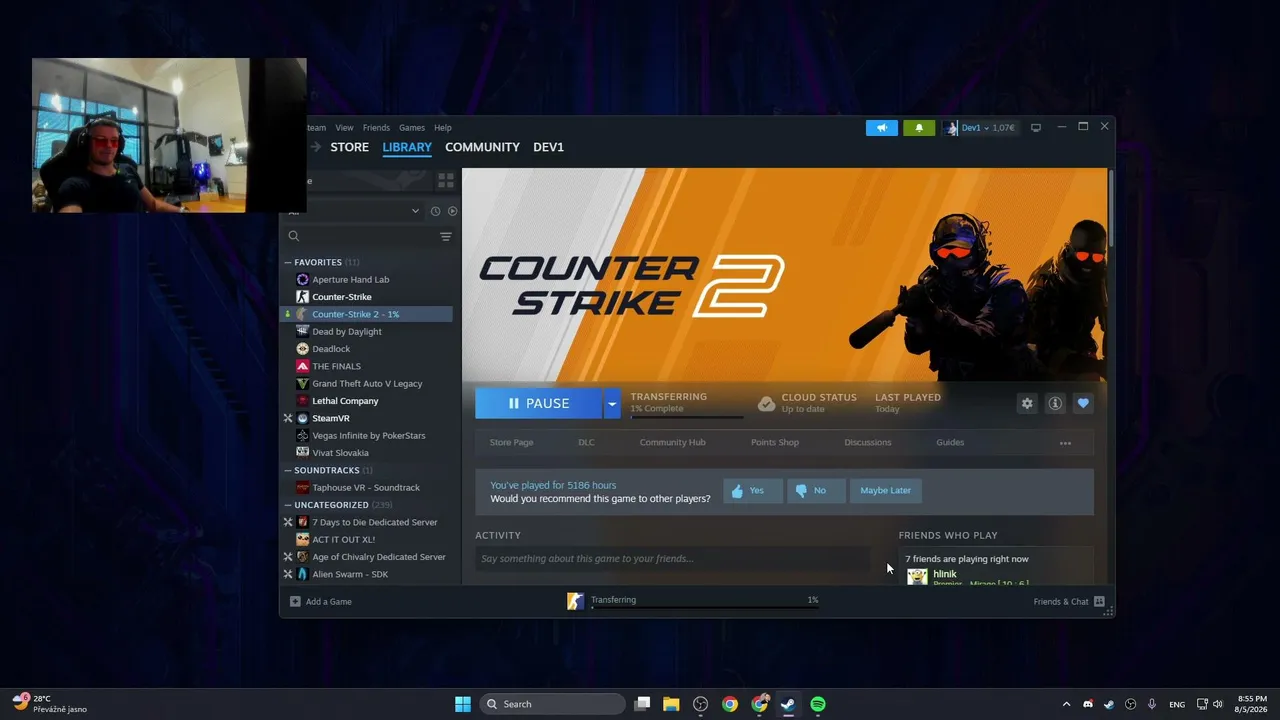Open the Help menu
The width and height of the screenshot is (1280, 720).
coord(443,128)
